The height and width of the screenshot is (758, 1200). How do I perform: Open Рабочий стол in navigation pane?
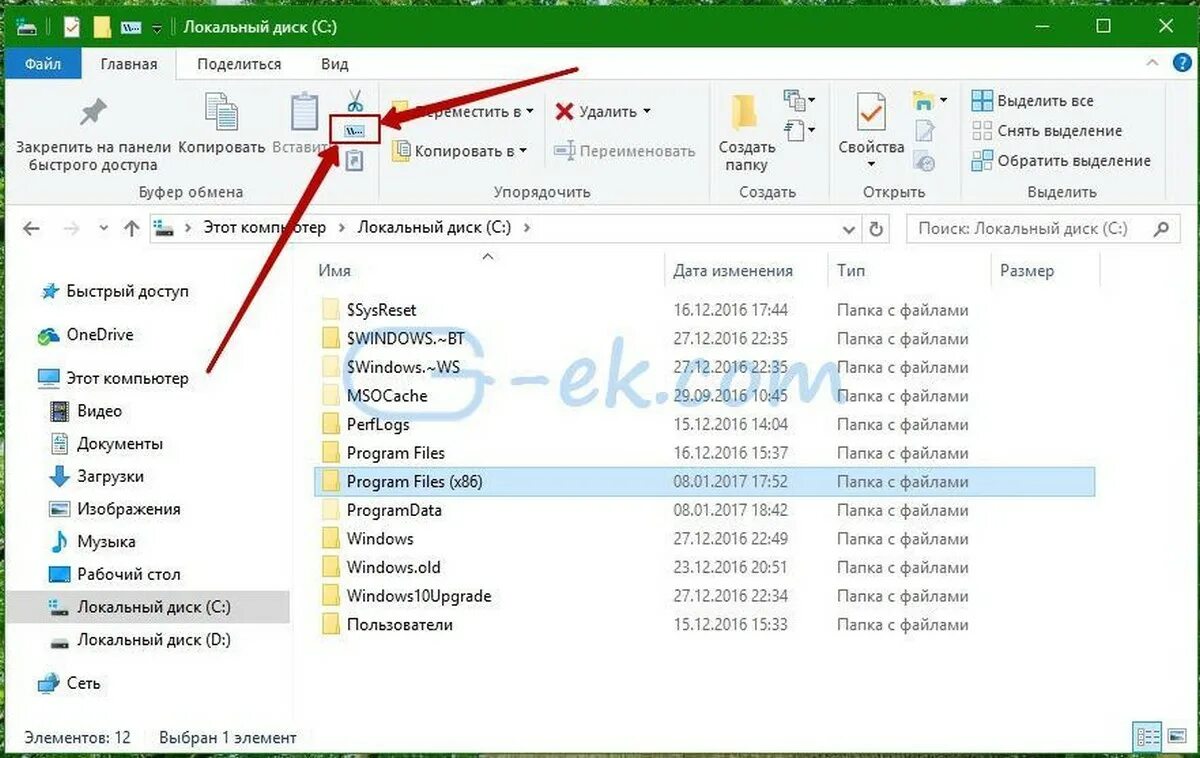[x=115, y=574]
